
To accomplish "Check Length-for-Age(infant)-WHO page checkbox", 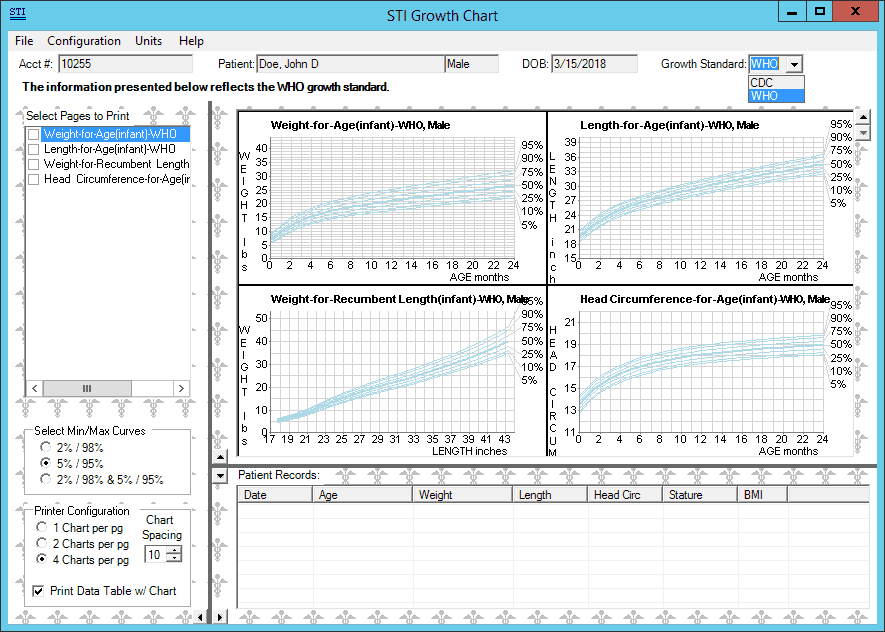I will [x=33, y=149].
